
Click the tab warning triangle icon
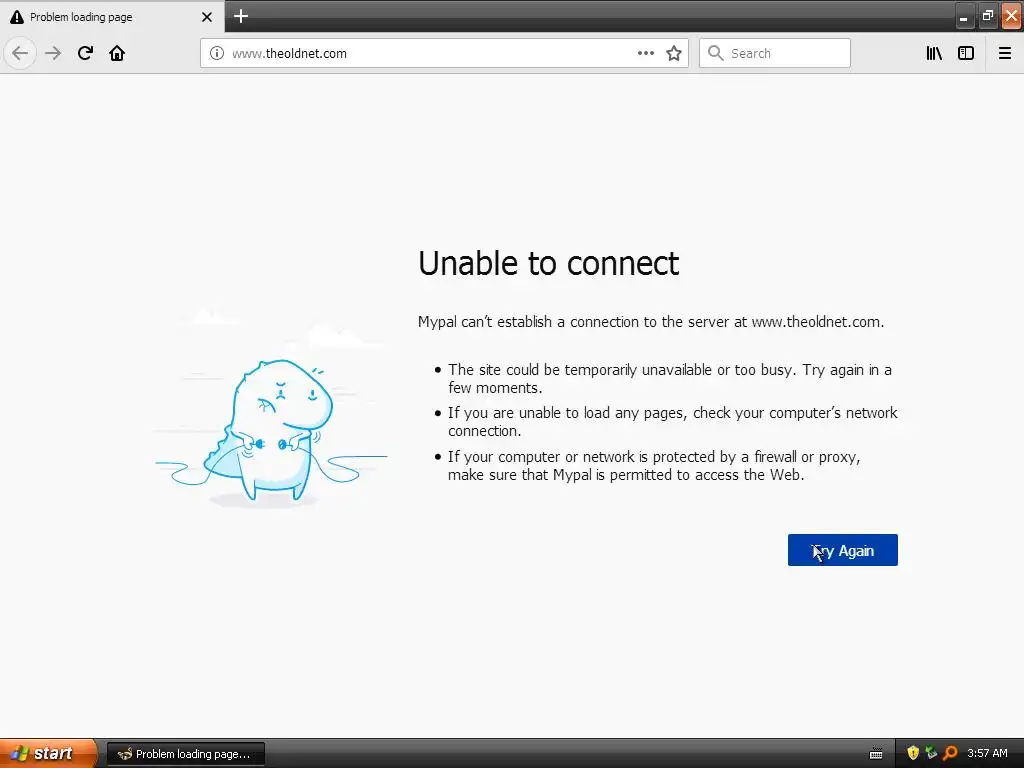tap(17, 17)
